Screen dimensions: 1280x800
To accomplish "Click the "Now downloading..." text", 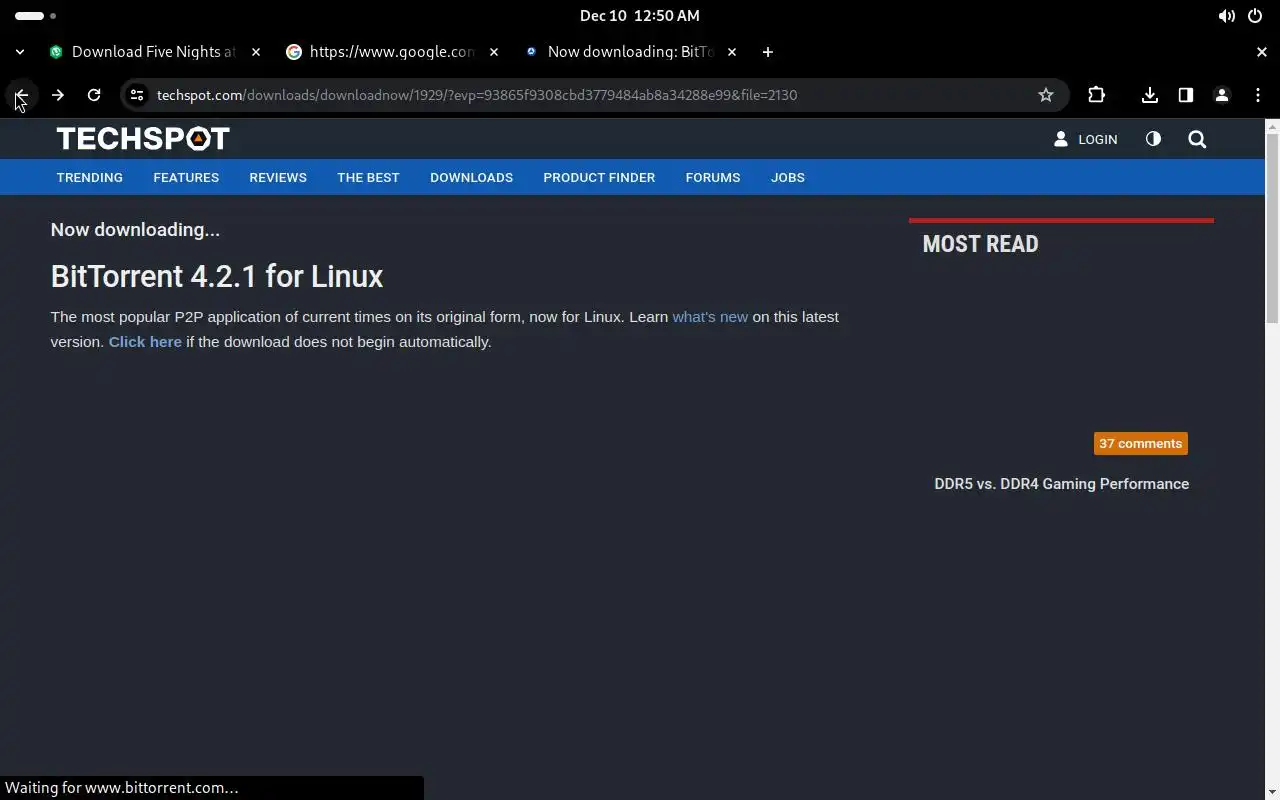I will pyautogui.click(x=135, y=230).
